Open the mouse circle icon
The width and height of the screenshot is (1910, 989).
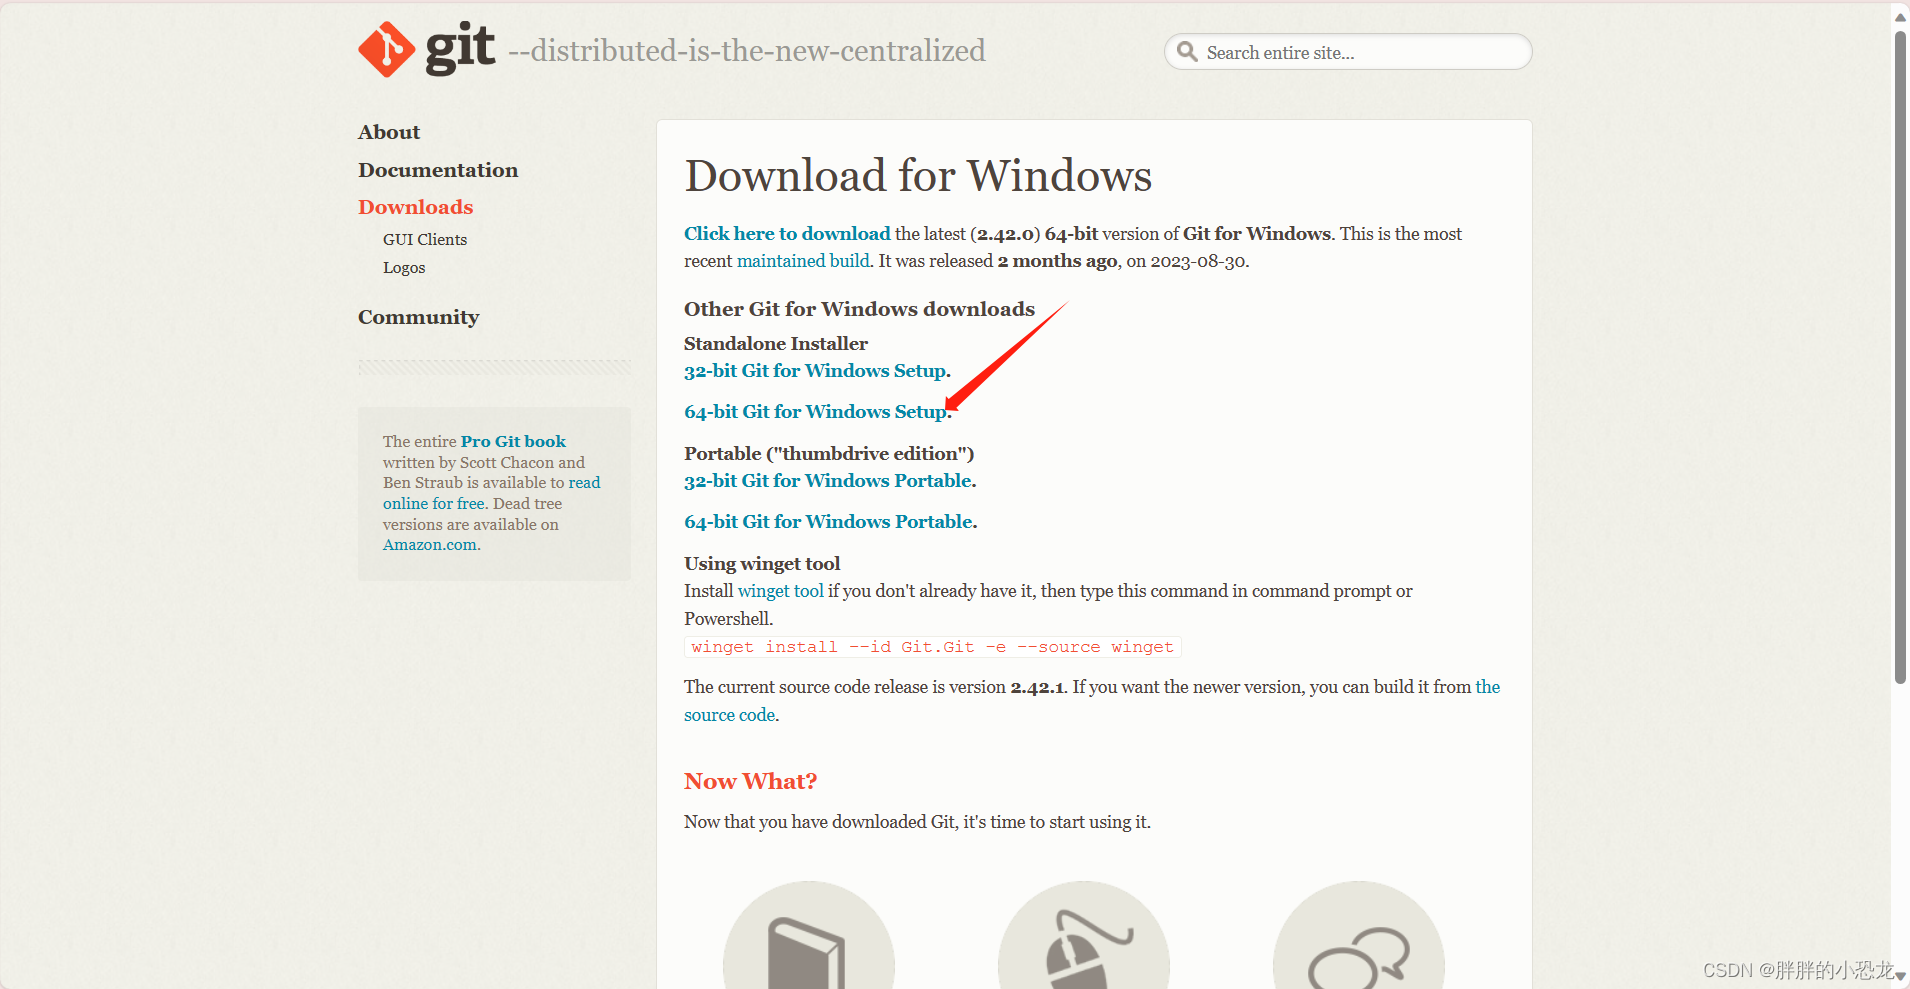pos(1084,935)
